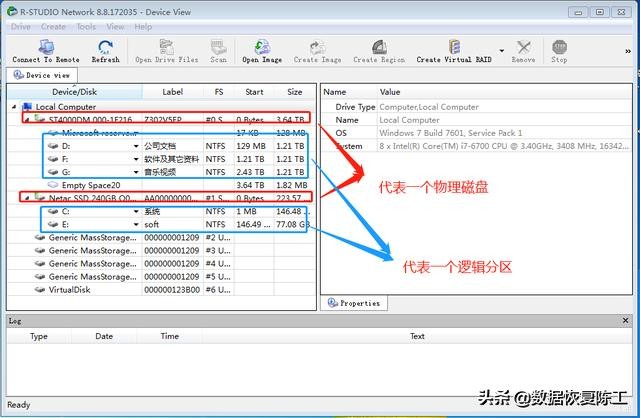640x418 pixels.
Task: Click the Stop toolbar icon
Action: click(559, 51)
